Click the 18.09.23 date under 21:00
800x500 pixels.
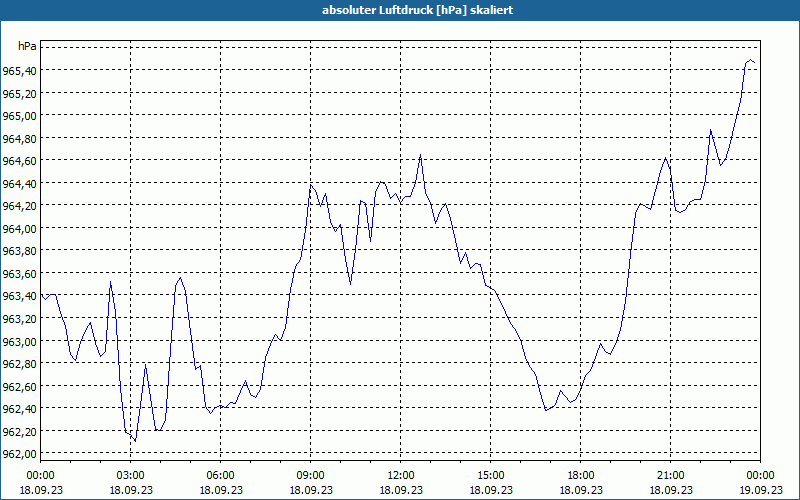tap(670, 490)
